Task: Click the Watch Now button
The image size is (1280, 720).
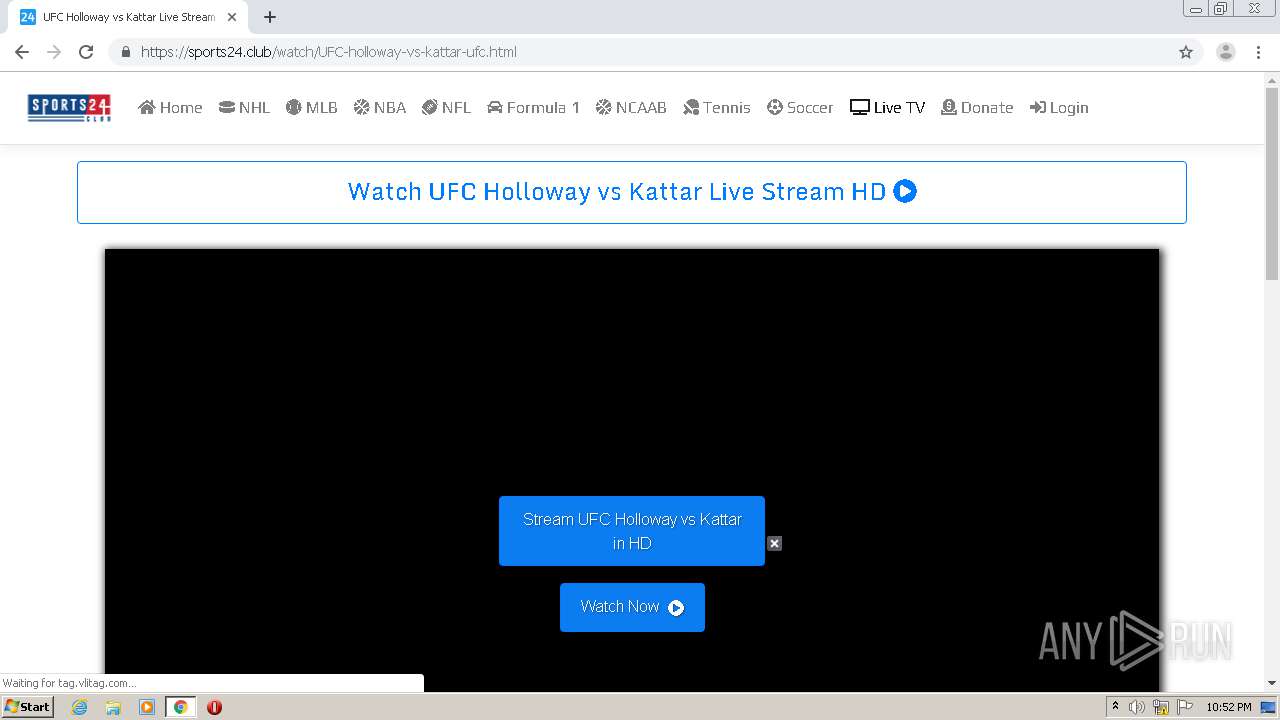Action: tap(632, 607)
